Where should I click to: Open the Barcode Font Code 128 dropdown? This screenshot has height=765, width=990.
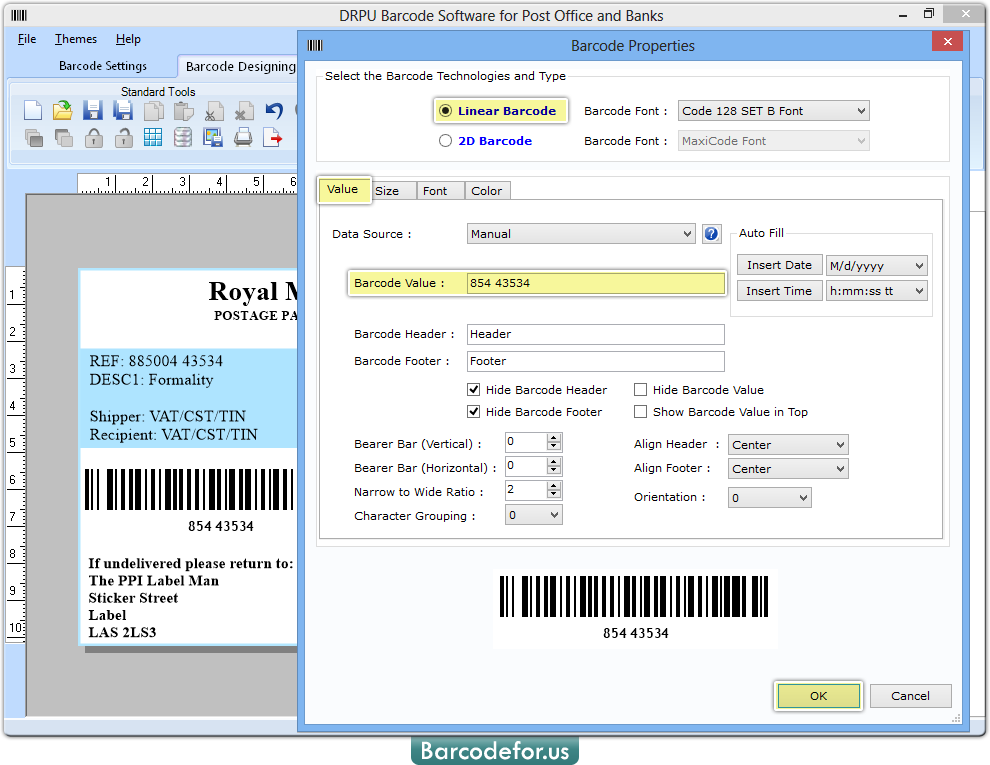click(862, 111)
